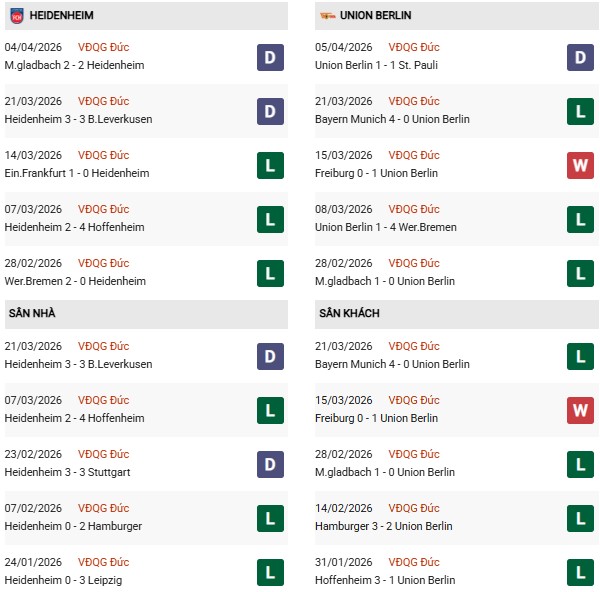Click the D badge for Heidenheim 3 - 3 Stuttgart
The height and width of the screenshot is (592, 600).
pos(269,465)
